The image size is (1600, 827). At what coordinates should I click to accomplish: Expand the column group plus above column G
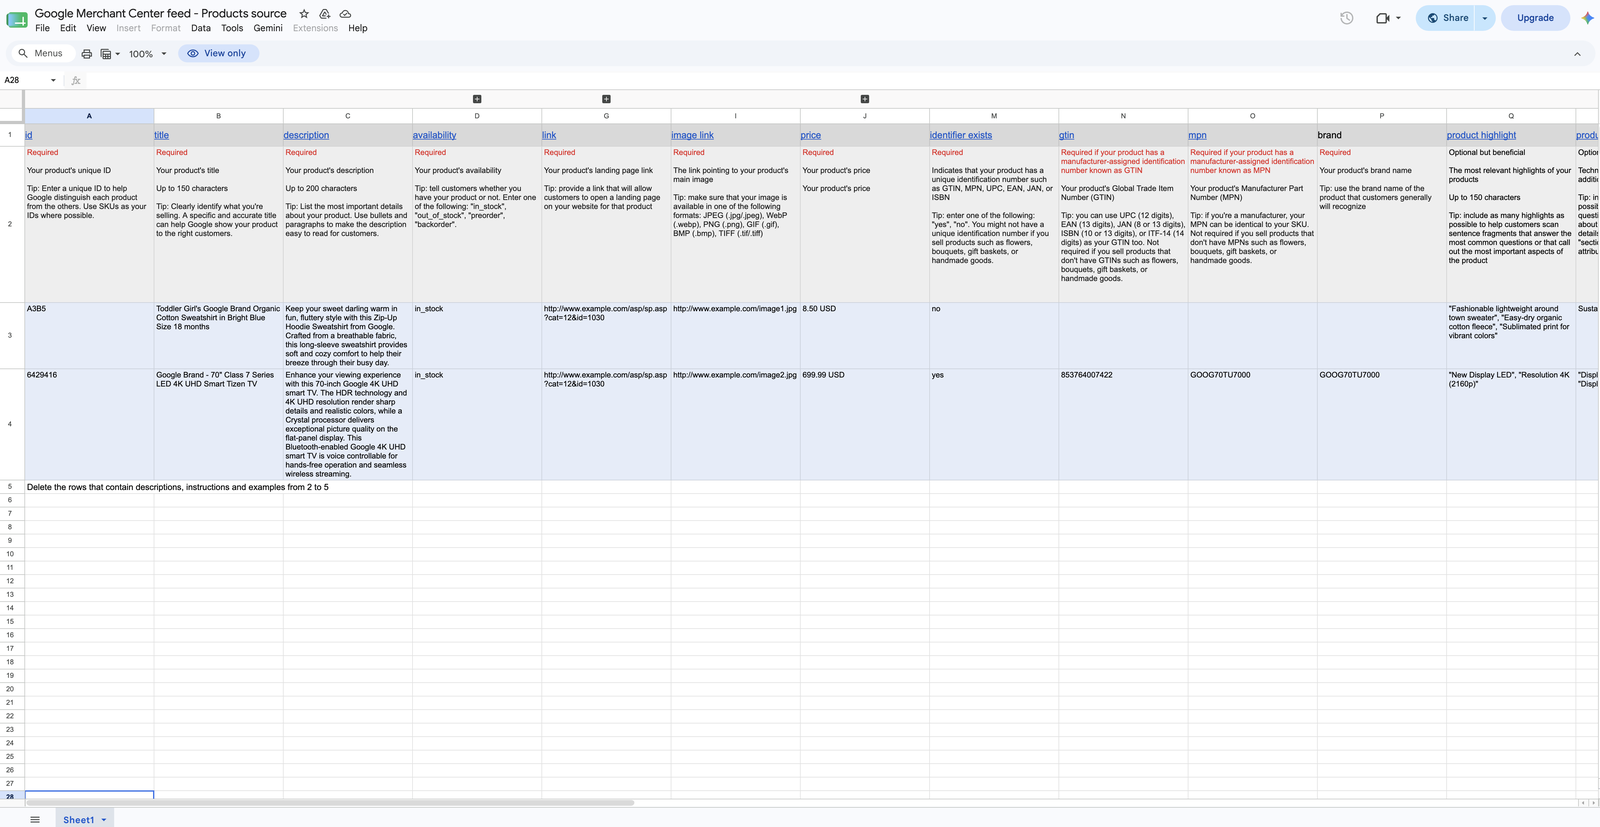[x=606, y=99]
